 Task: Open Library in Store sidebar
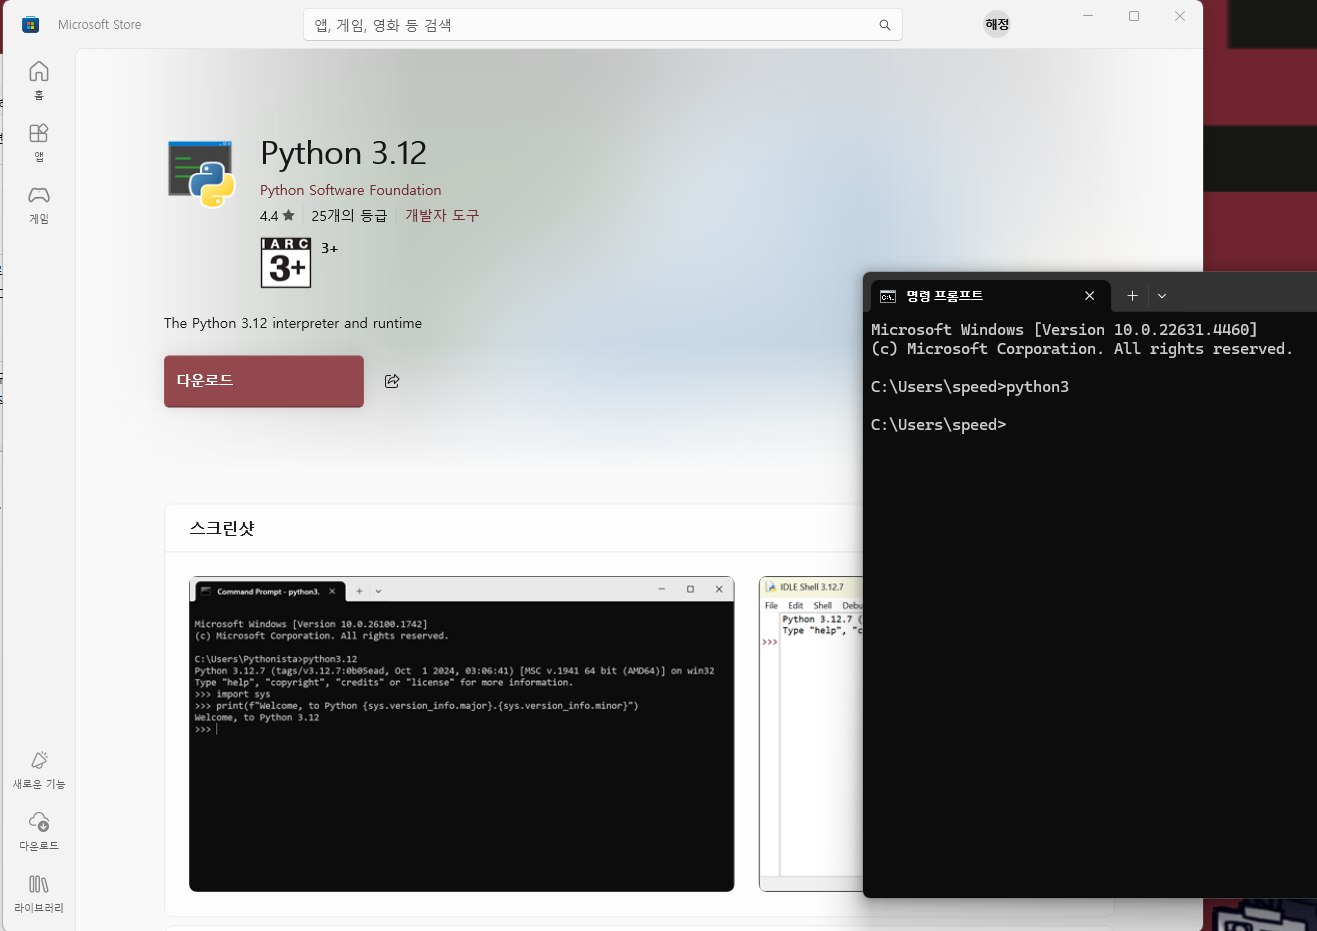pyautogui.click(x=39, y=893)
